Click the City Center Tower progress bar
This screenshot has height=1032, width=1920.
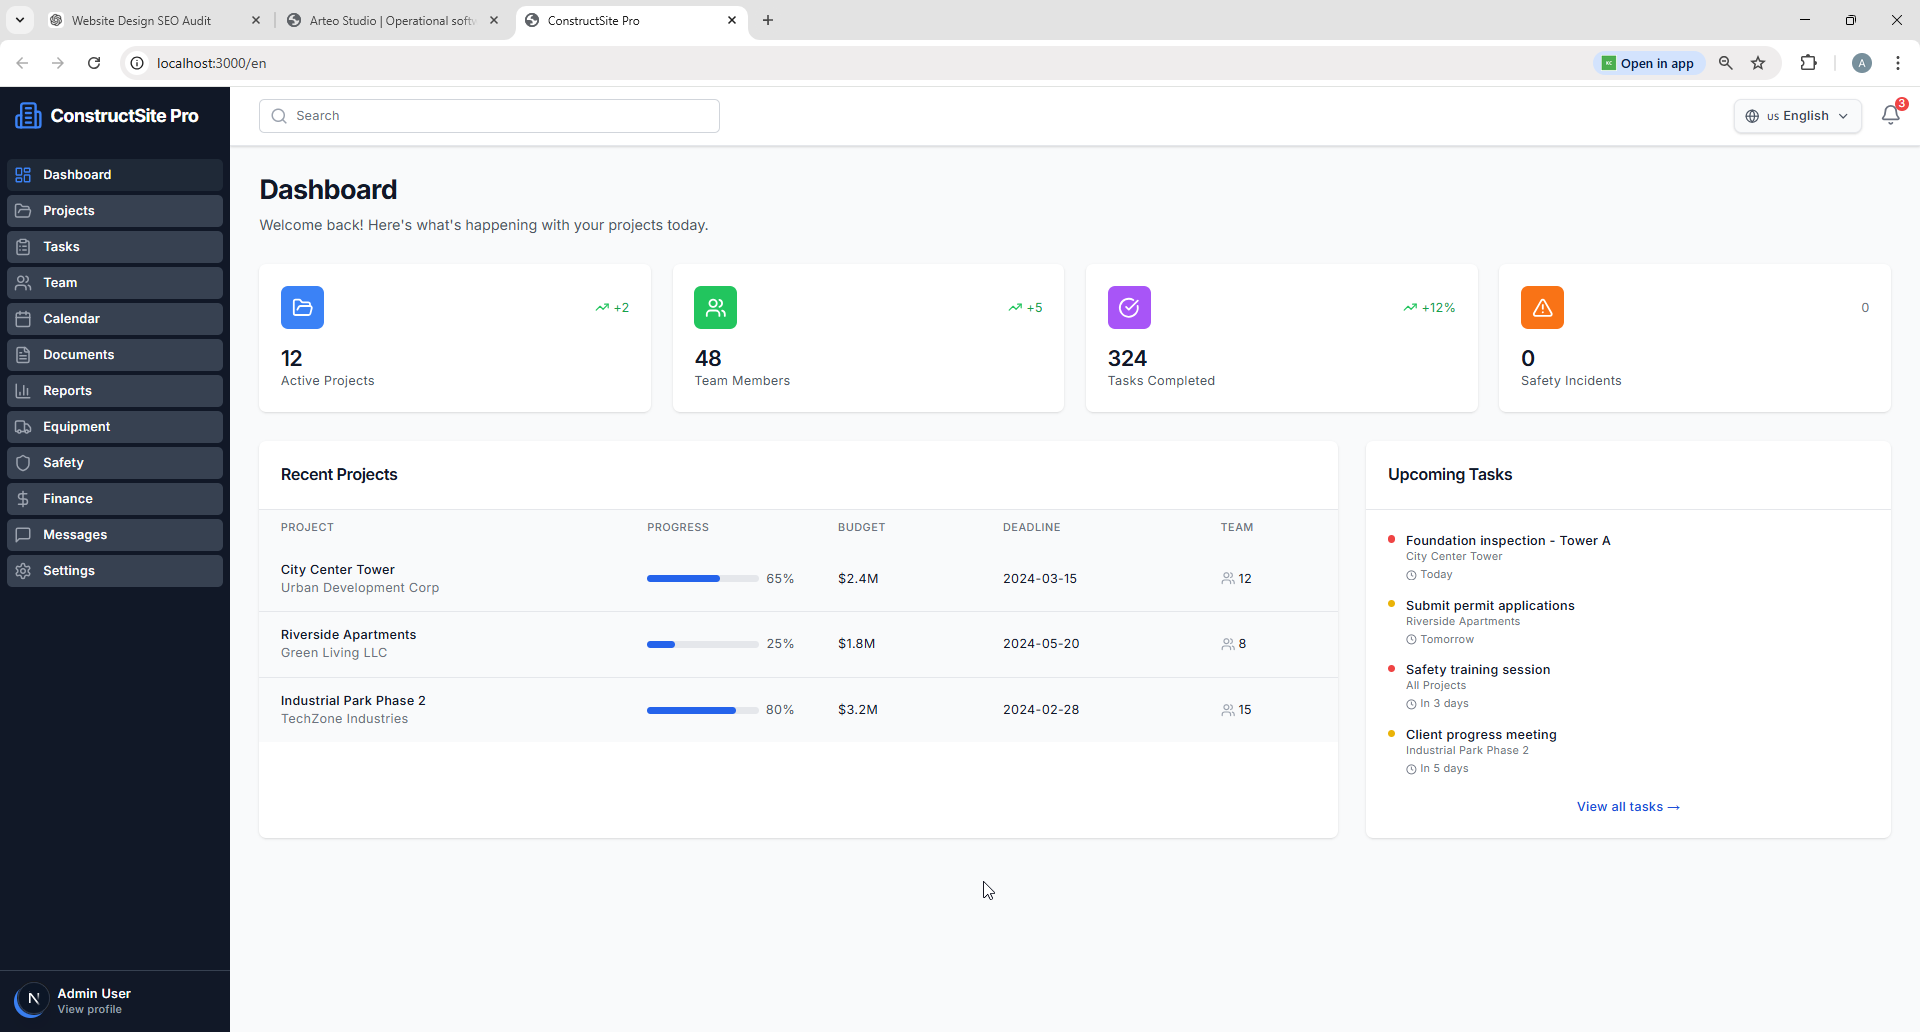(702, 579)
